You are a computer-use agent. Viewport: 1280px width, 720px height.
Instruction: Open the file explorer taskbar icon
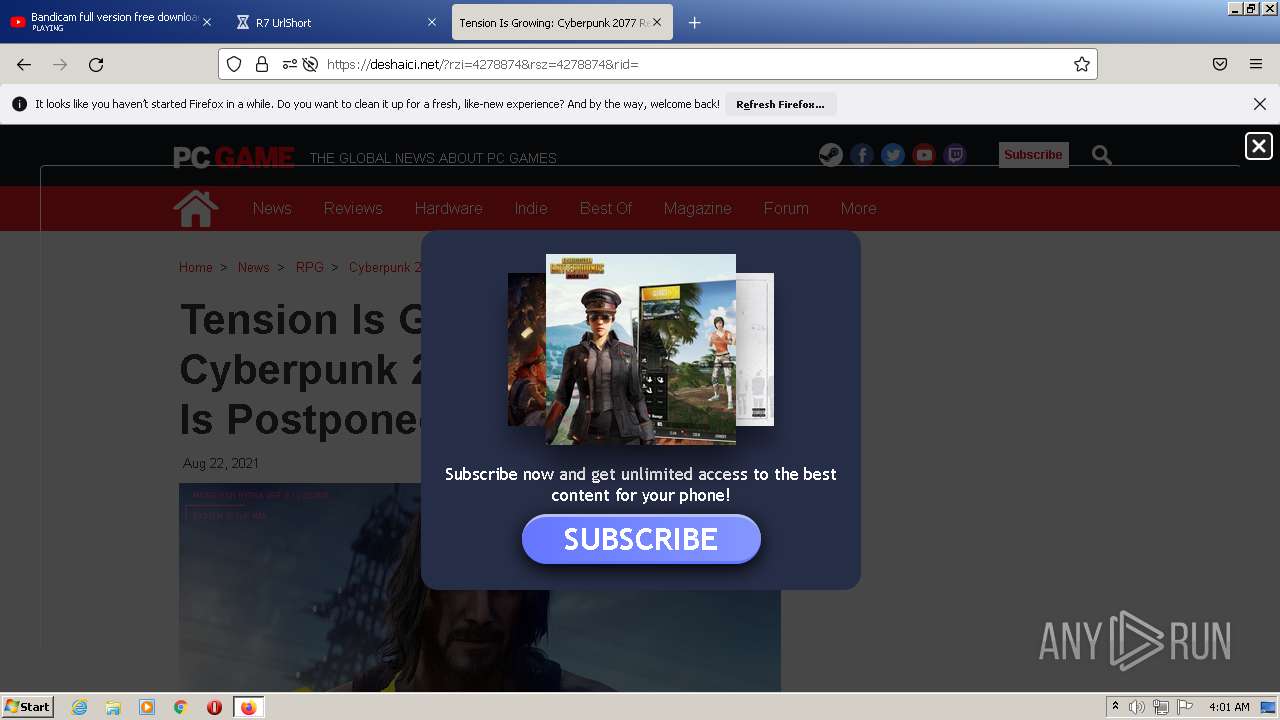tap(113, 707)
